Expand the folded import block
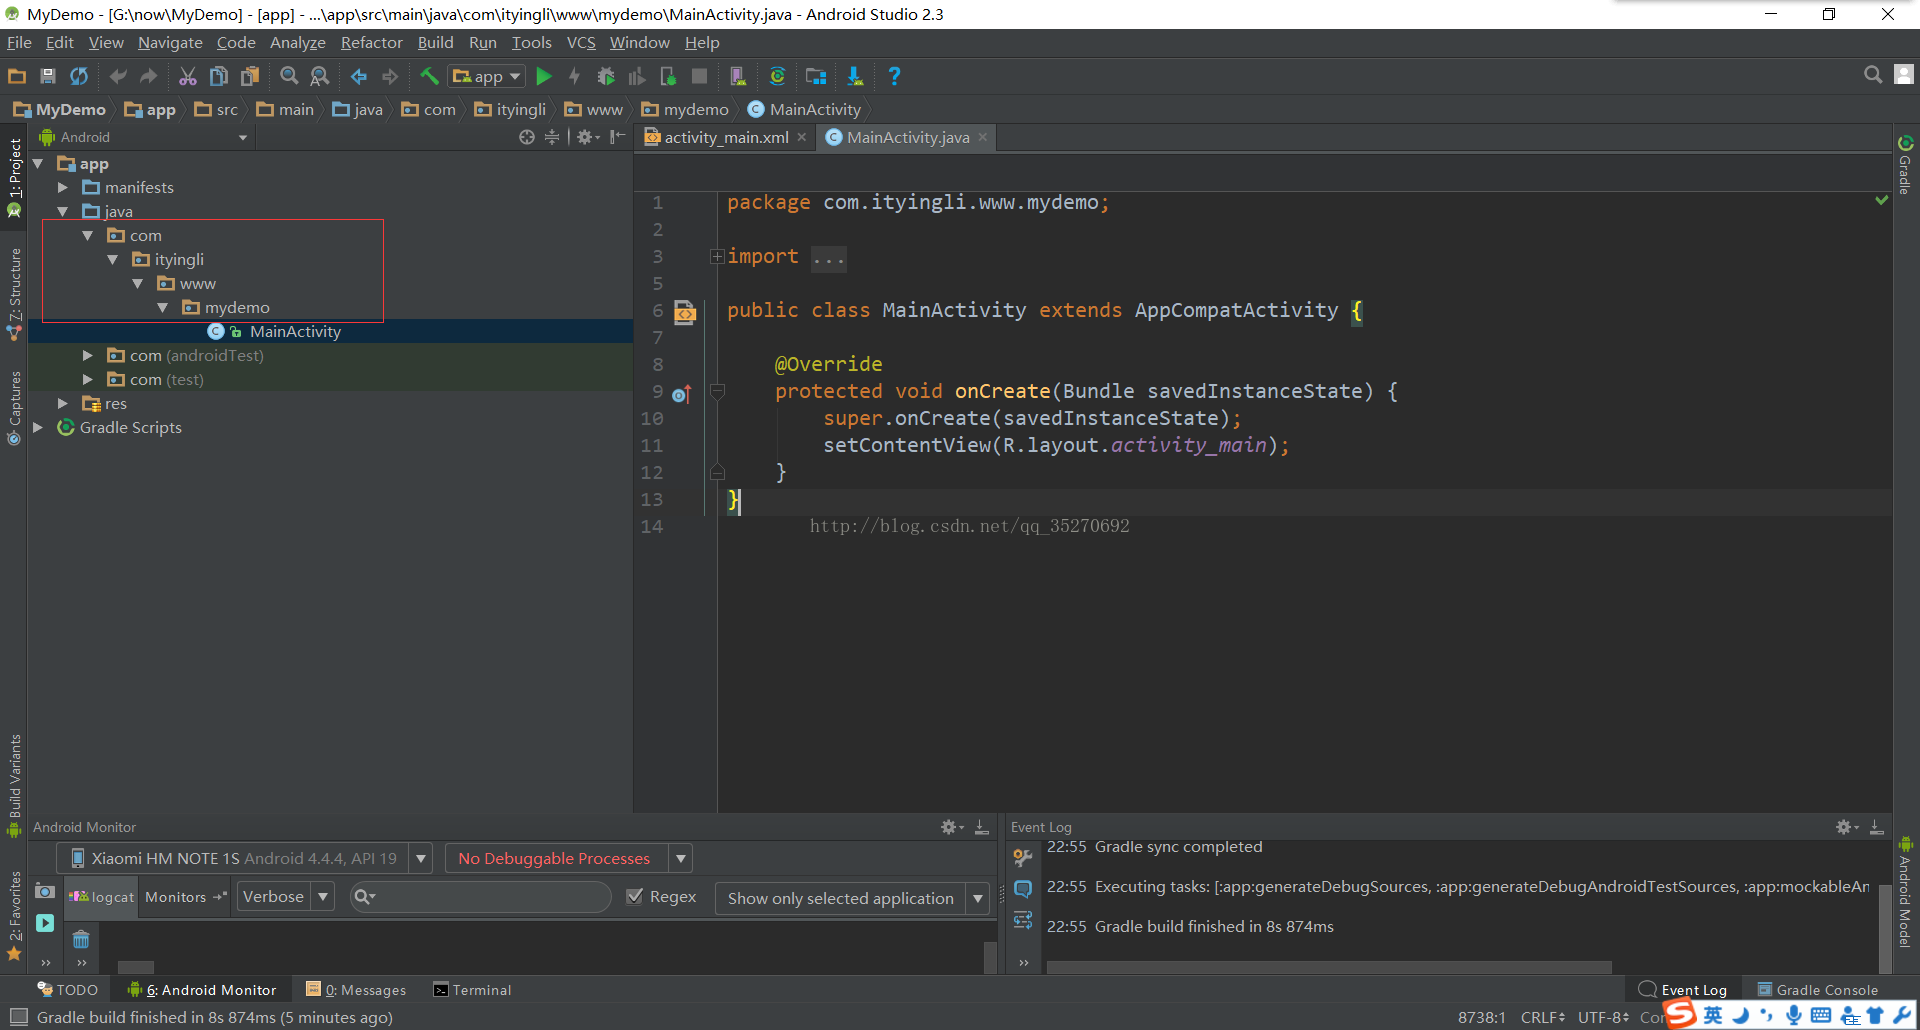The width and height of the screenshot is (1920, 1030). [x=716, y=257]
